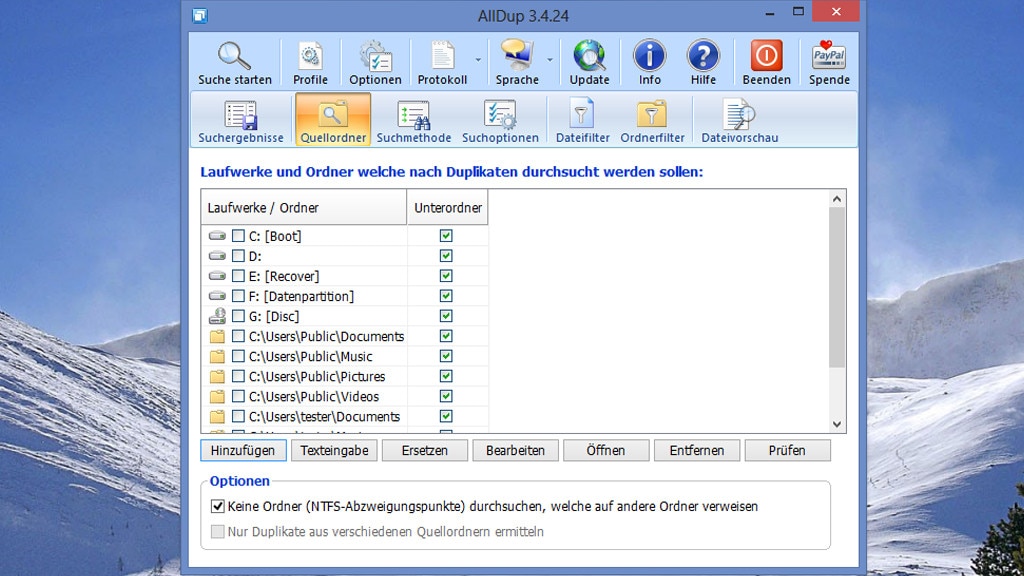This screenshot has height=576, width=1024.
Task: Start search with the magnifier icon
Action: pos(234,56)
